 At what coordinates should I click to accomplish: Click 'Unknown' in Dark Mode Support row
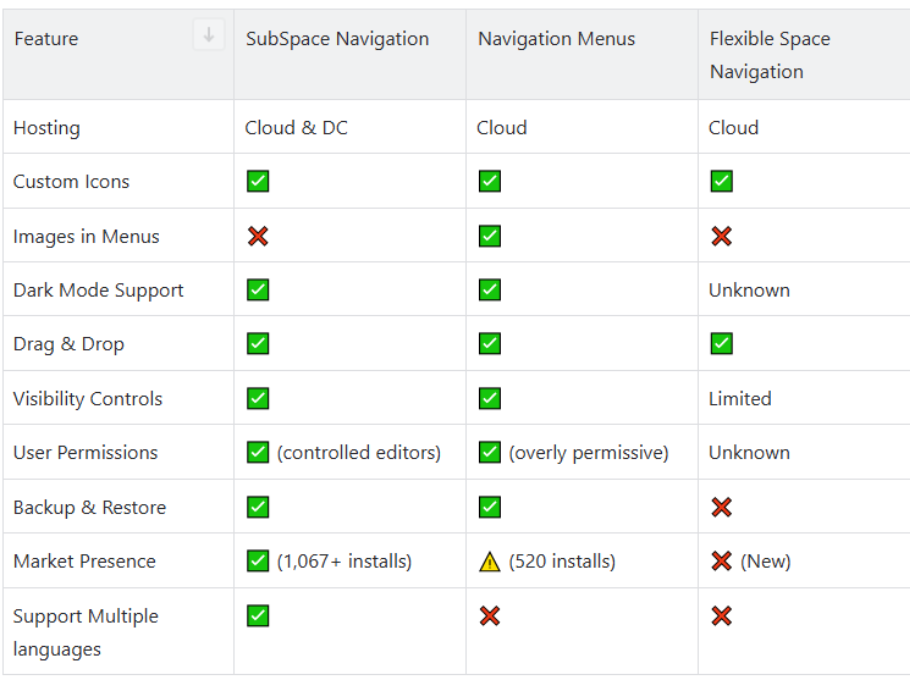coord(749,290)
